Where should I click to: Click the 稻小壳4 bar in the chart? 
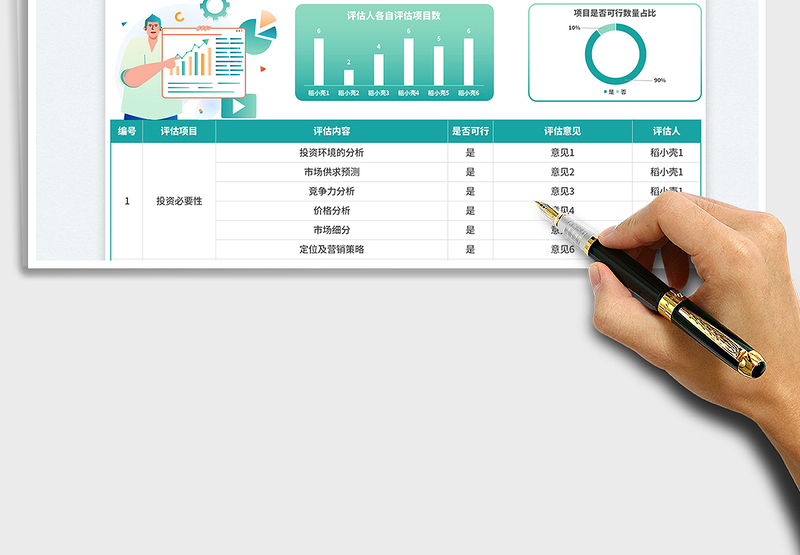(x=409, y=62)
